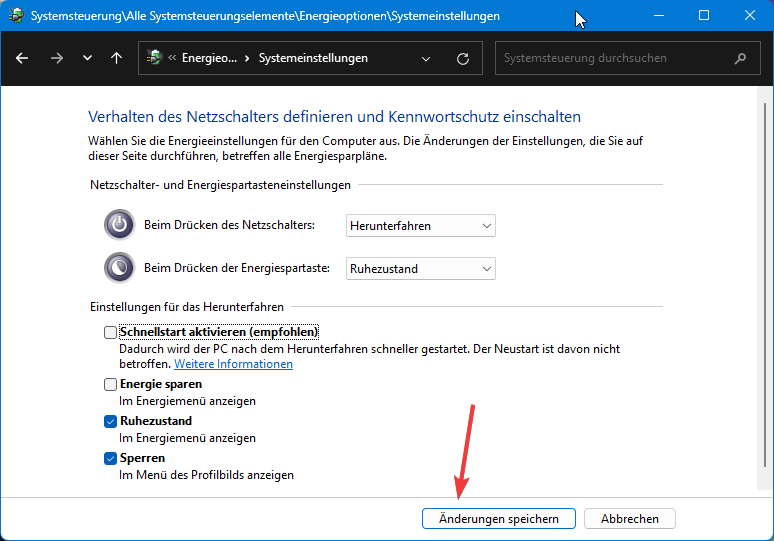The image size is (774, 541).
Task: Click the Netzschalter- und Energiespartasteneinstellungen section label
Action: (220, 185)
